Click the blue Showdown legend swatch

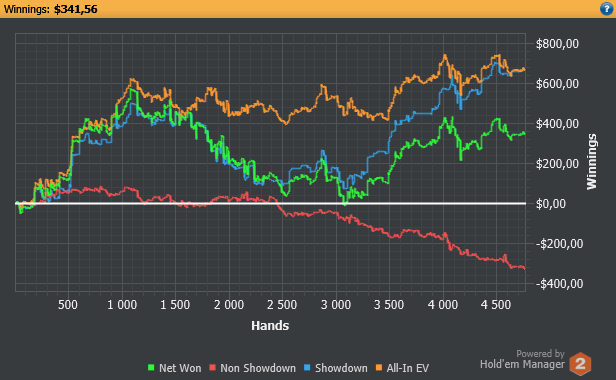click(307, 368)
